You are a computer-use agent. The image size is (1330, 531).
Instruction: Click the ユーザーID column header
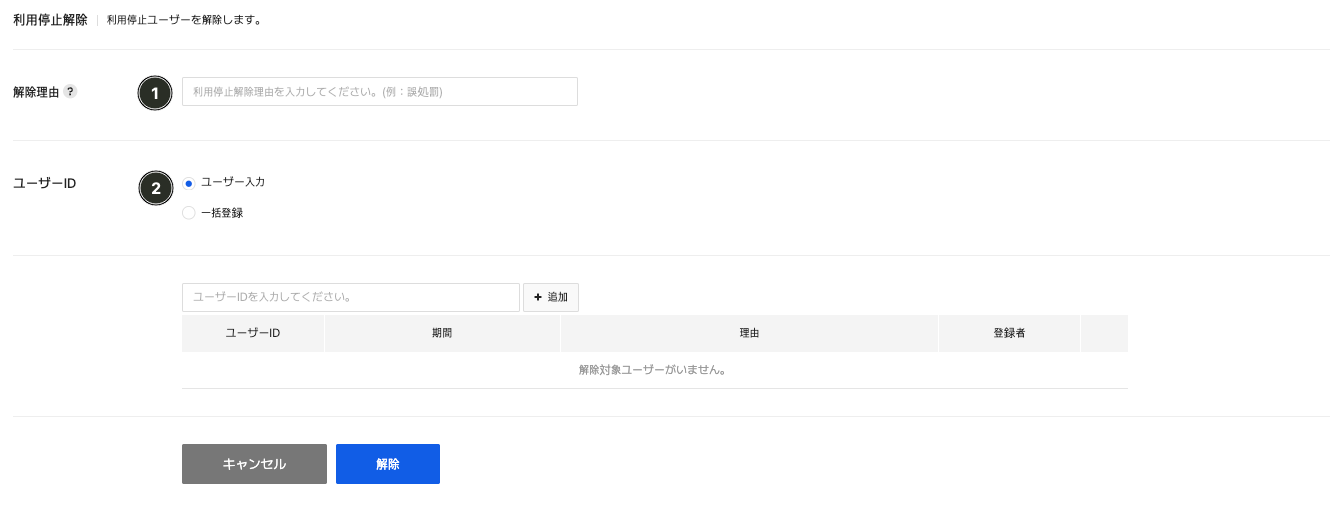[x=253, y=333]
